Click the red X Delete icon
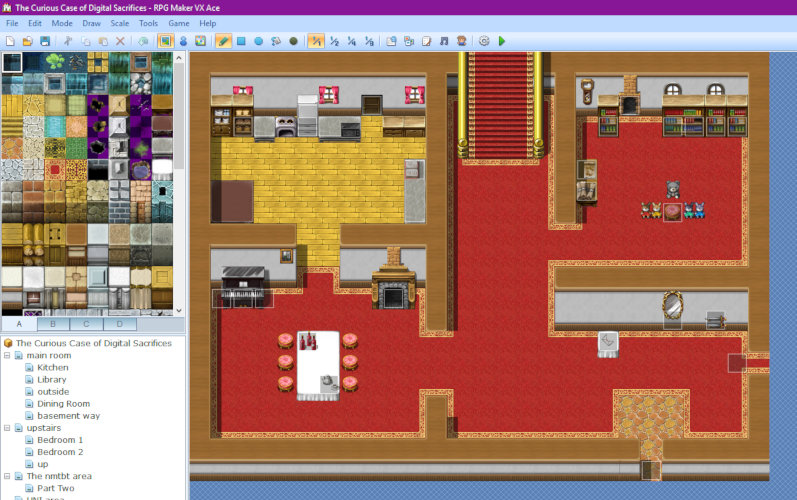The image size is (797, 500). pos(120,41)
